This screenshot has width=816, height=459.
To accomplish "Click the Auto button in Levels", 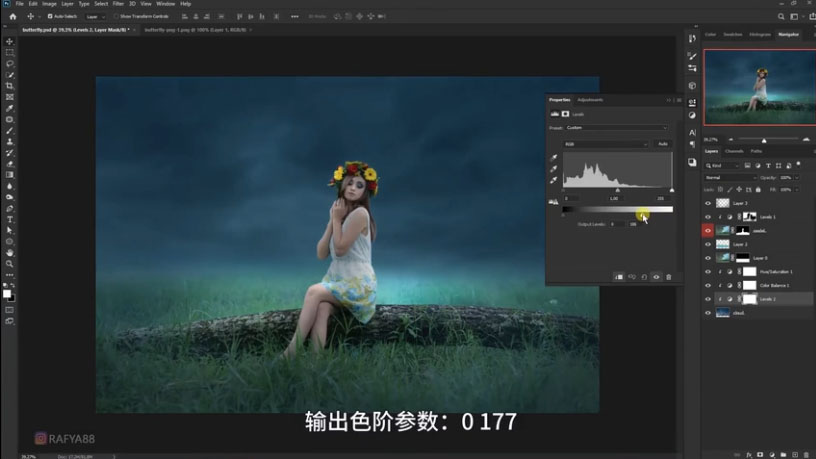I will pyautogui.click(x=662, y=144).
